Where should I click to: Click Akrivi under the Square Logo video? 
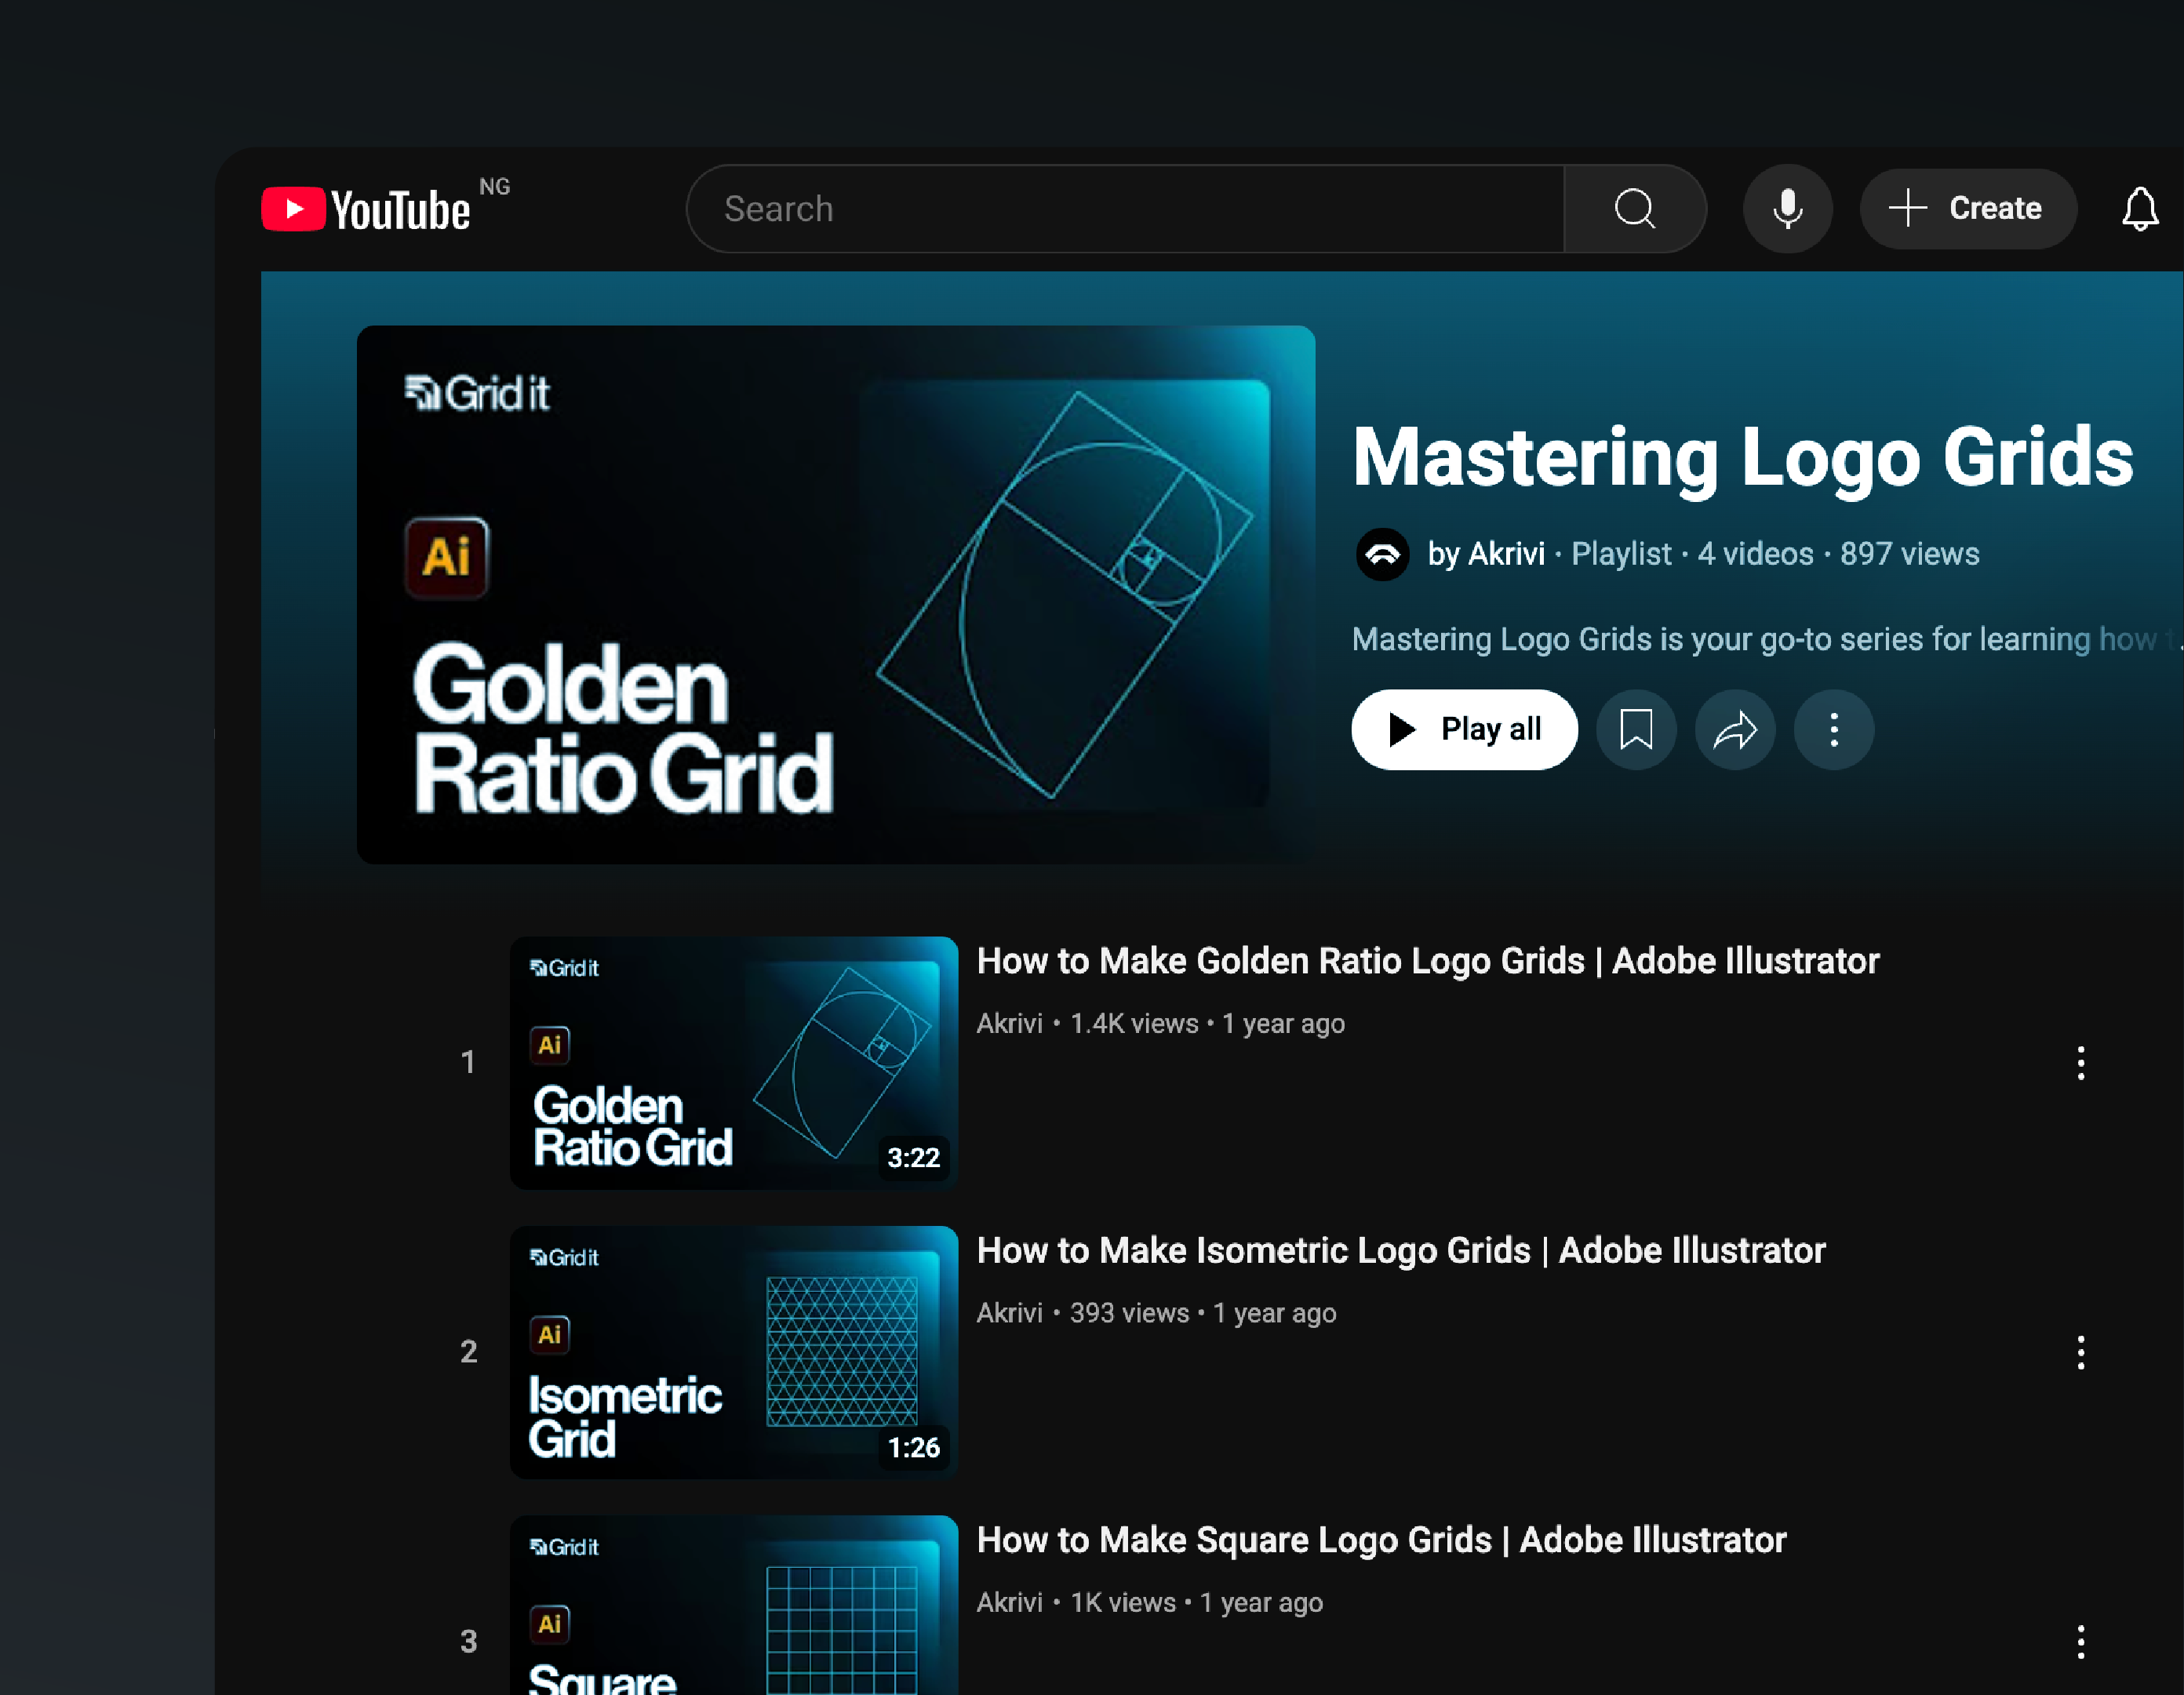[1009, 1603]
